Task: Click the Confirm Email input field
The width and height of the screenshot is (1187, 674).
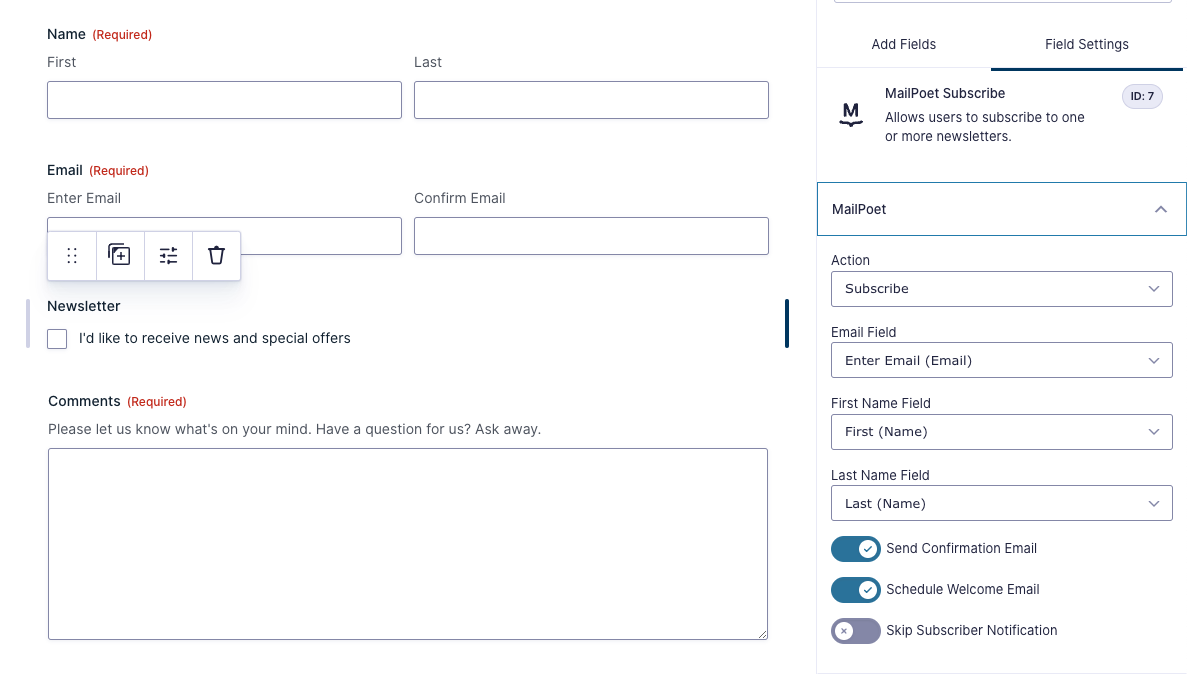Action: click(591, 236)
